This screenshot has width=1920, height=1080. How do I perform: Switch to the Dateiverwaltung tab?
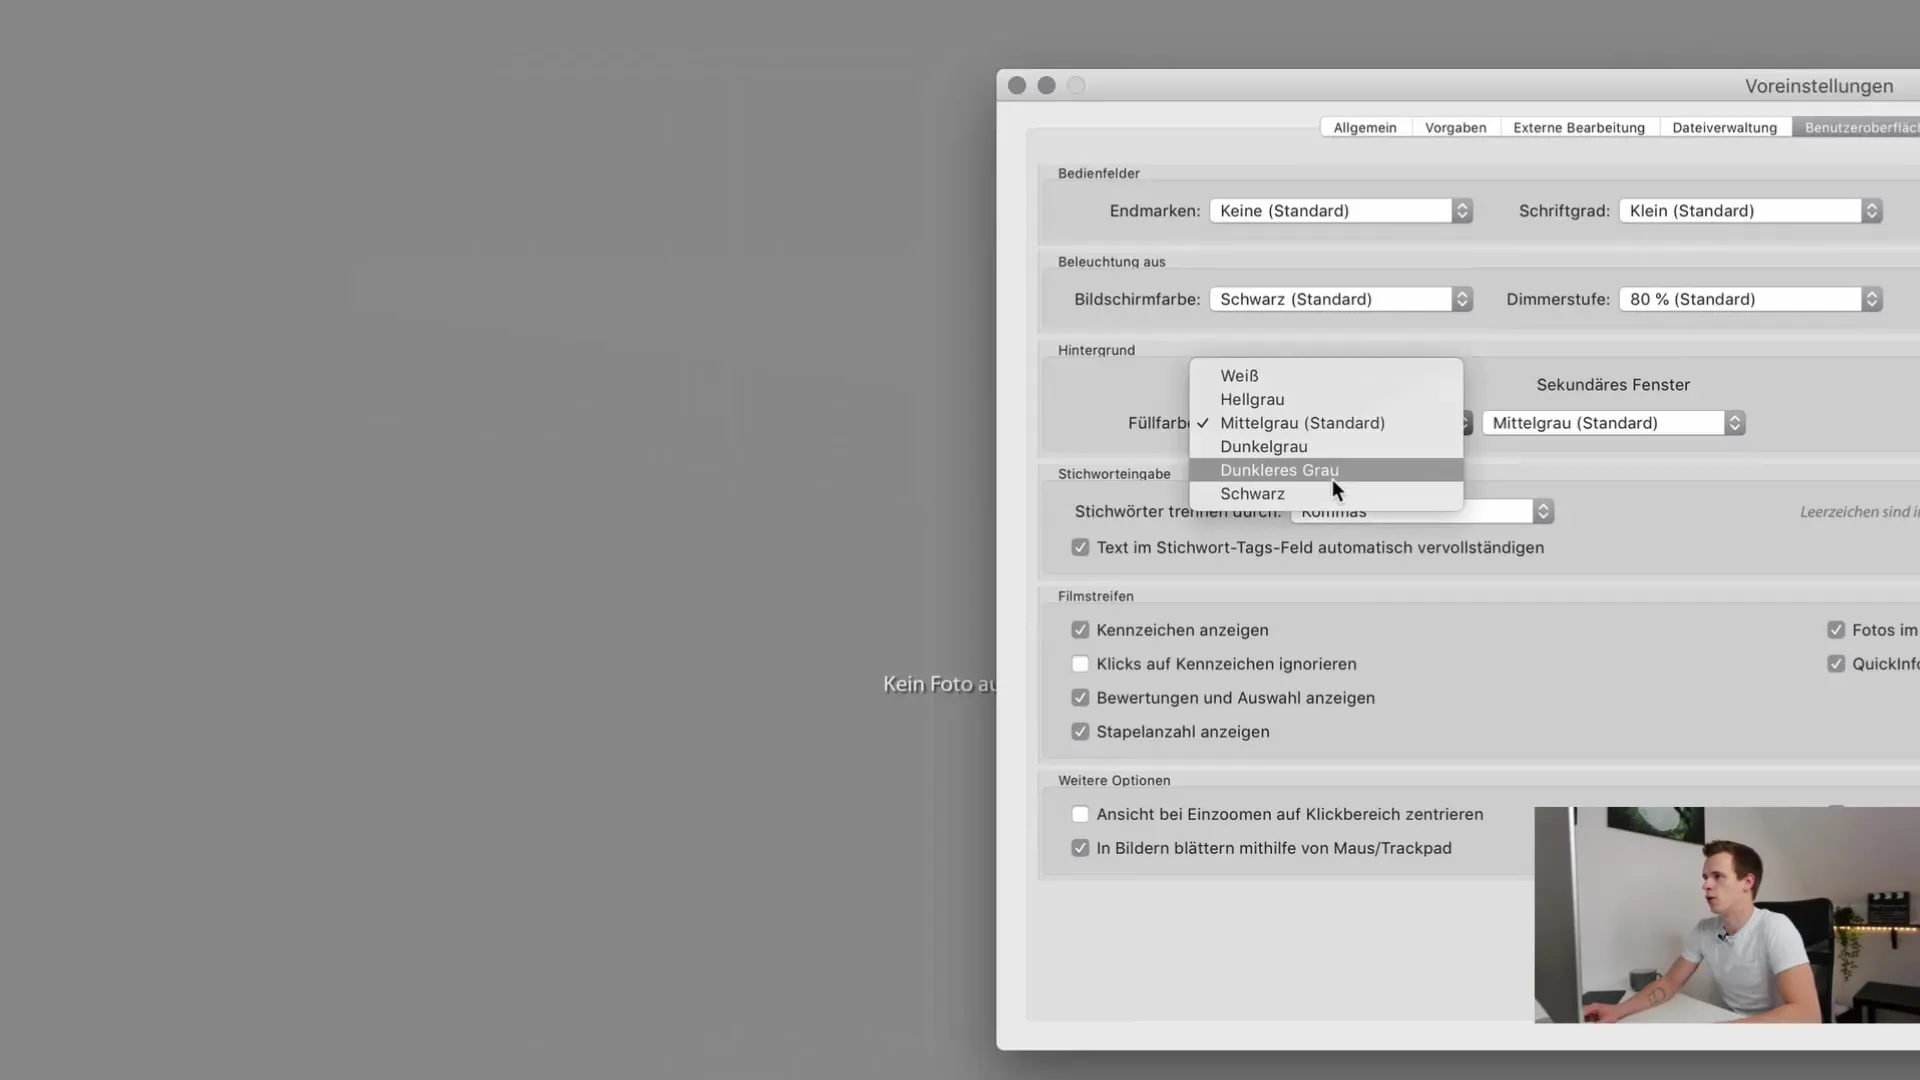pyautogui.click(x=1724, y=127)
